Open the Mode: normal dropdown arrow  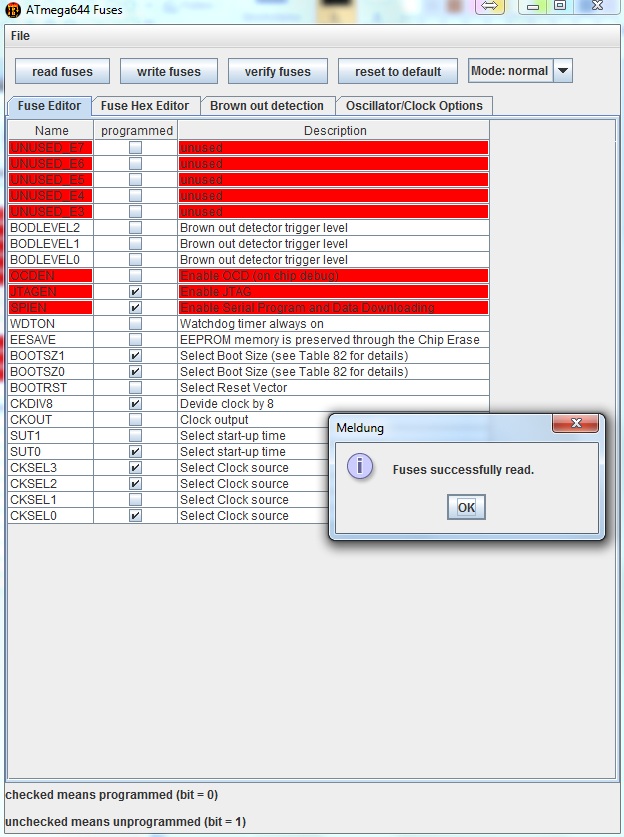(x=563, y=71)
